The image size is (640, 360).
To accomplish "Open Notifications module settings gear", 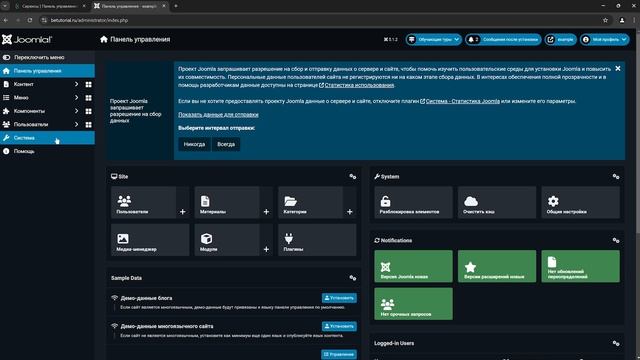I will (x=616, y=240).
